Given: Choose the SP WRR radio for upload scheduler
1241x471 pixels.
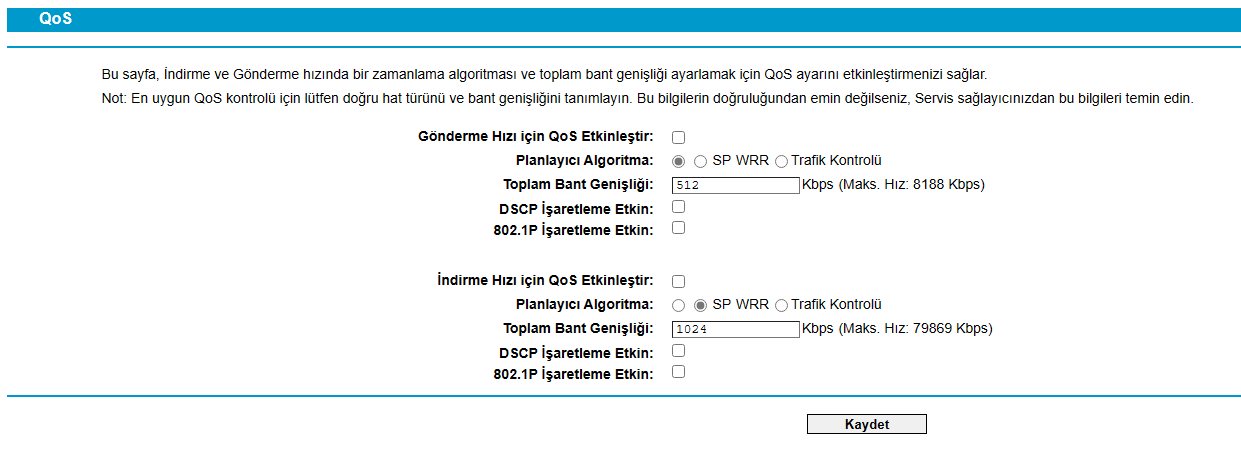Looking at the screenshot, I should [x=700, y=161].
